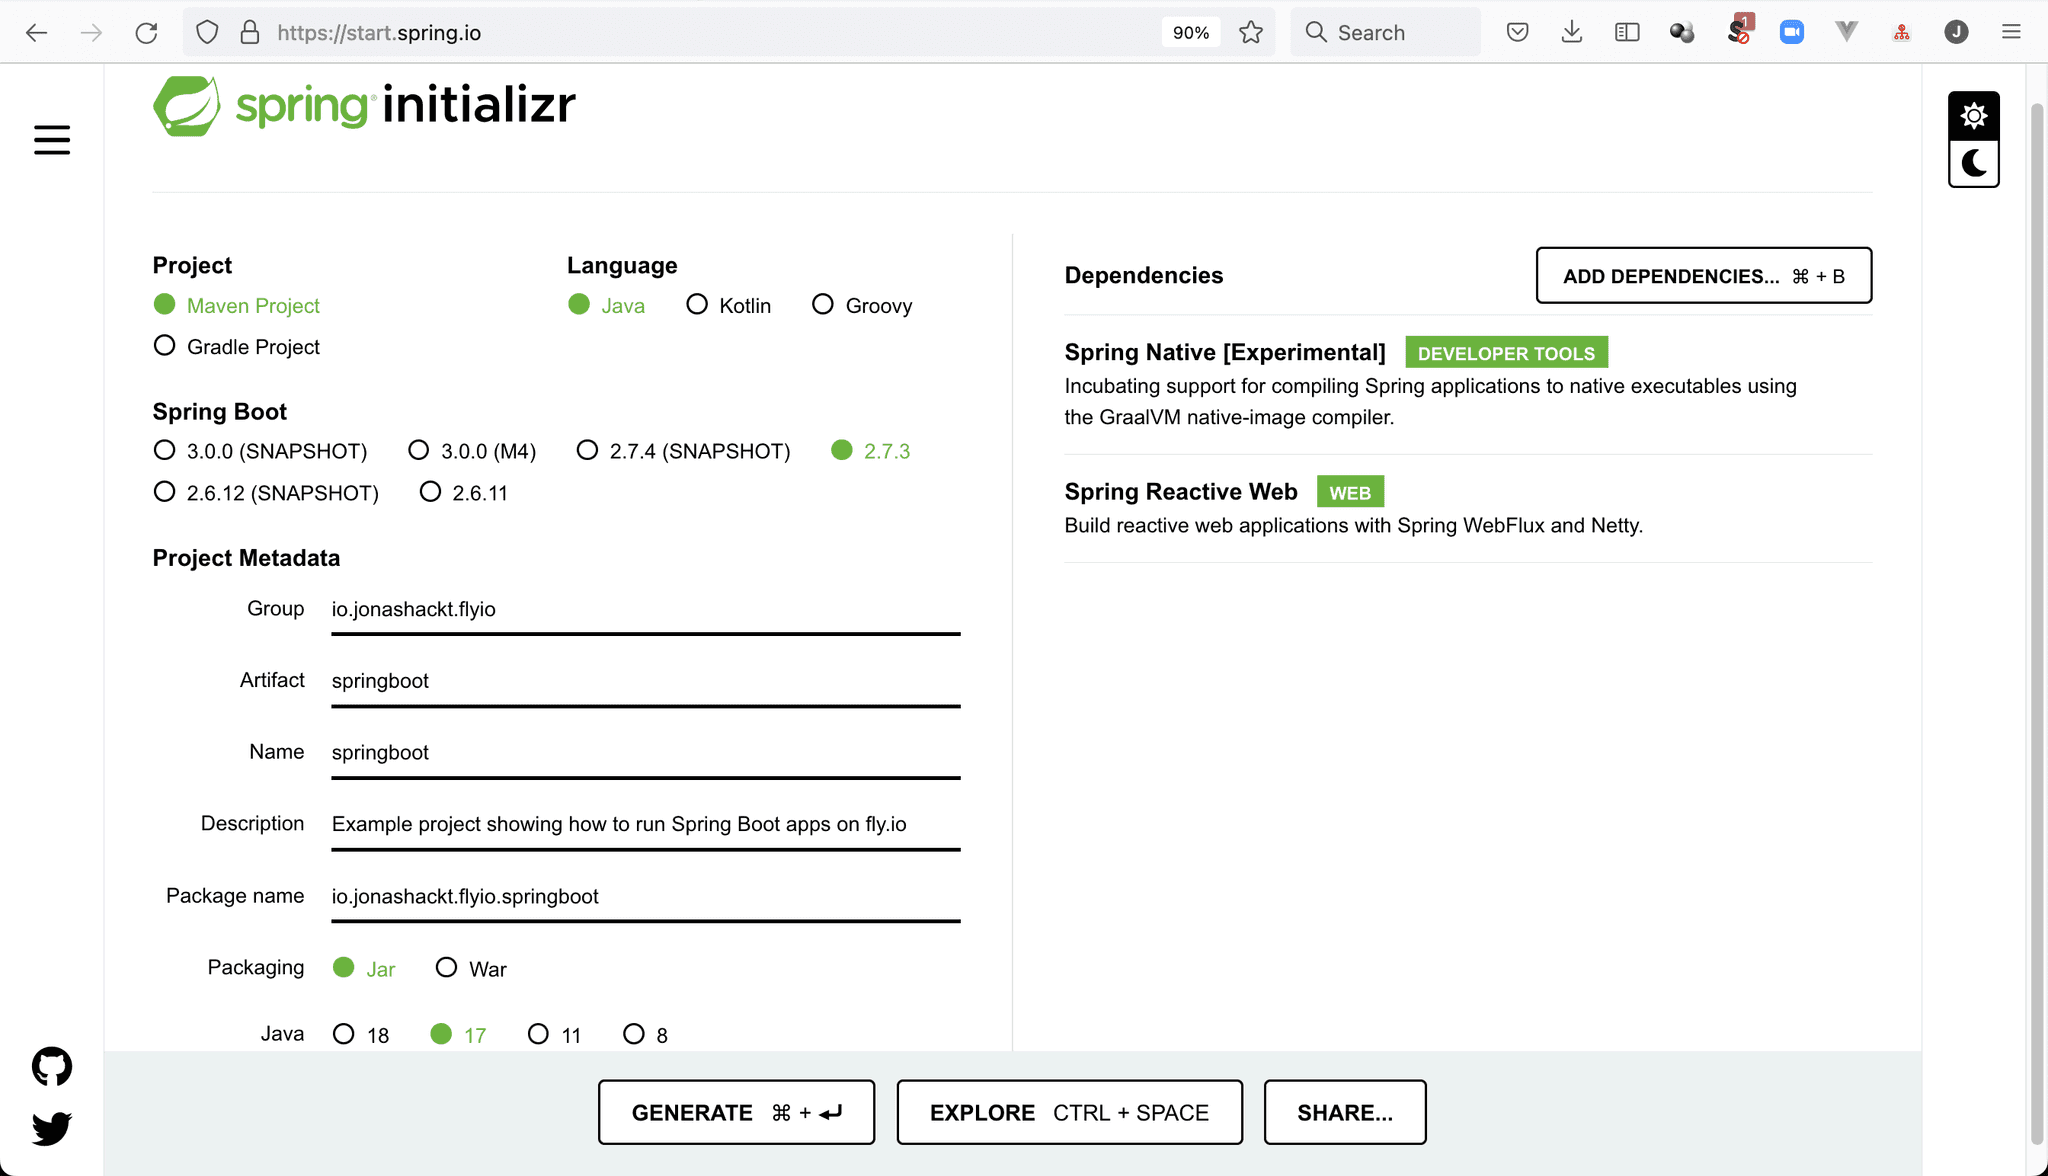Select Java version 11
Screen dimensions: 2048x1176
pos(538,1034)
